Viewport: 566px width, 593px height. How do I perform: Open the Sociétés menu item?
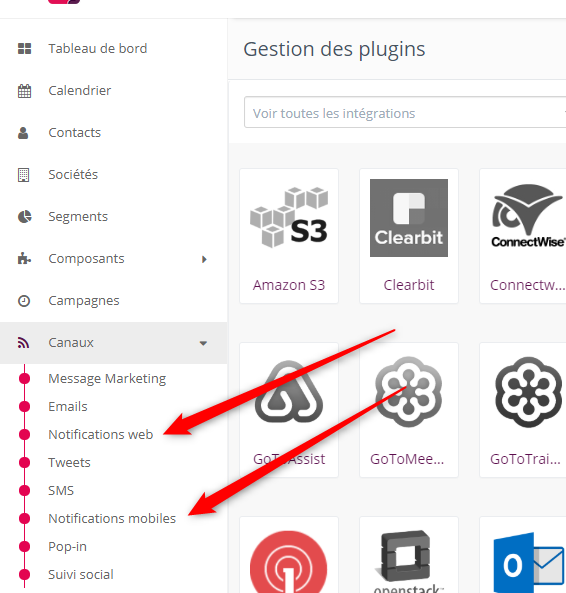73,175
